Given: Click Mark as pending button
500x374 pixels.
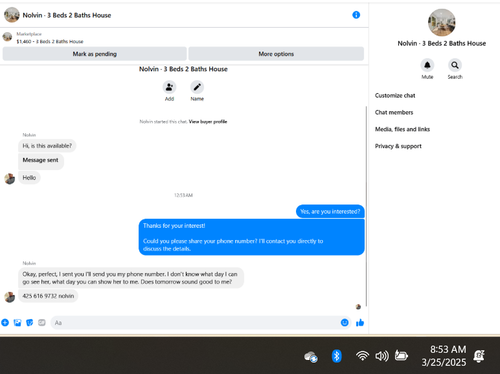Looking at the screenshot, I should point(95,54).
